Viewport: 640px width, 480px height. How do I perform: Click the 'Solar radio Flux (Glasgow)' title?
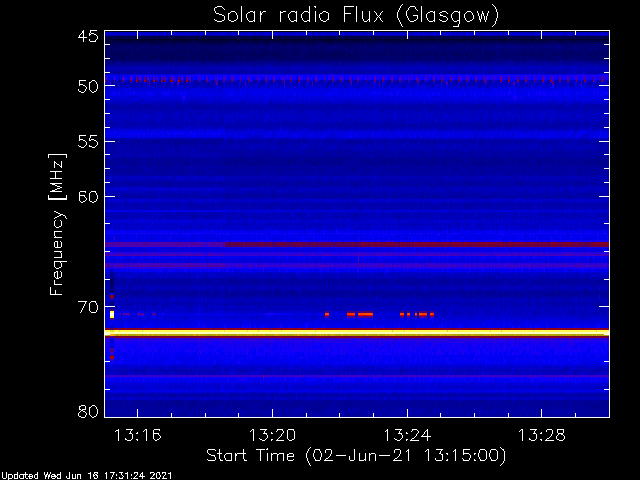tap(356, 15)
